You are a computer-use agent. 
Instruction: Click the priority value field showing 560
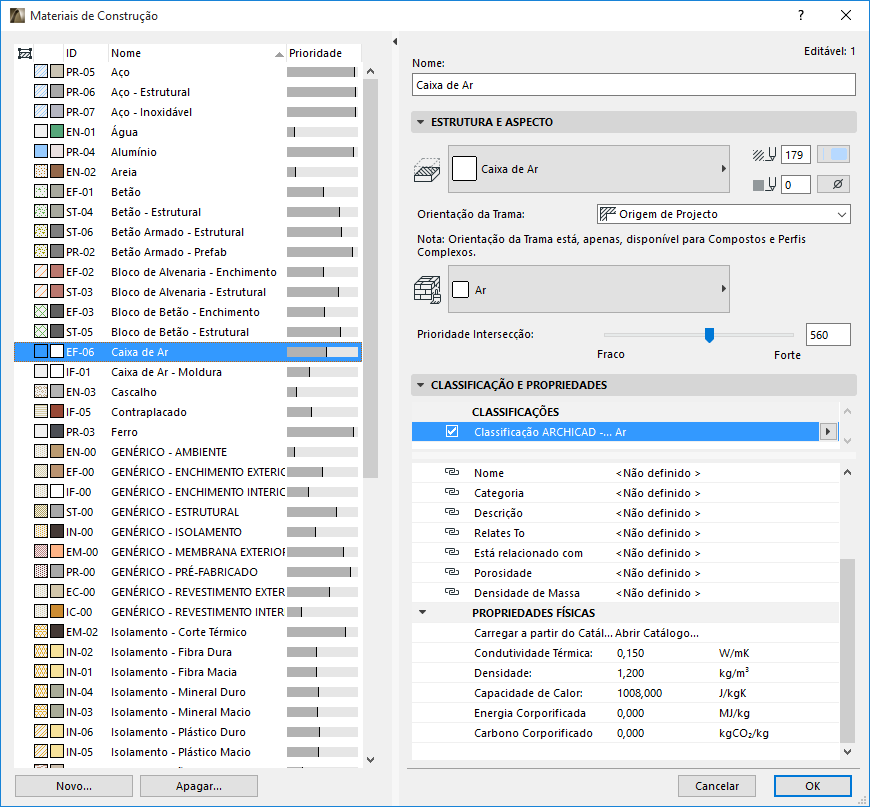click(828, 335)
